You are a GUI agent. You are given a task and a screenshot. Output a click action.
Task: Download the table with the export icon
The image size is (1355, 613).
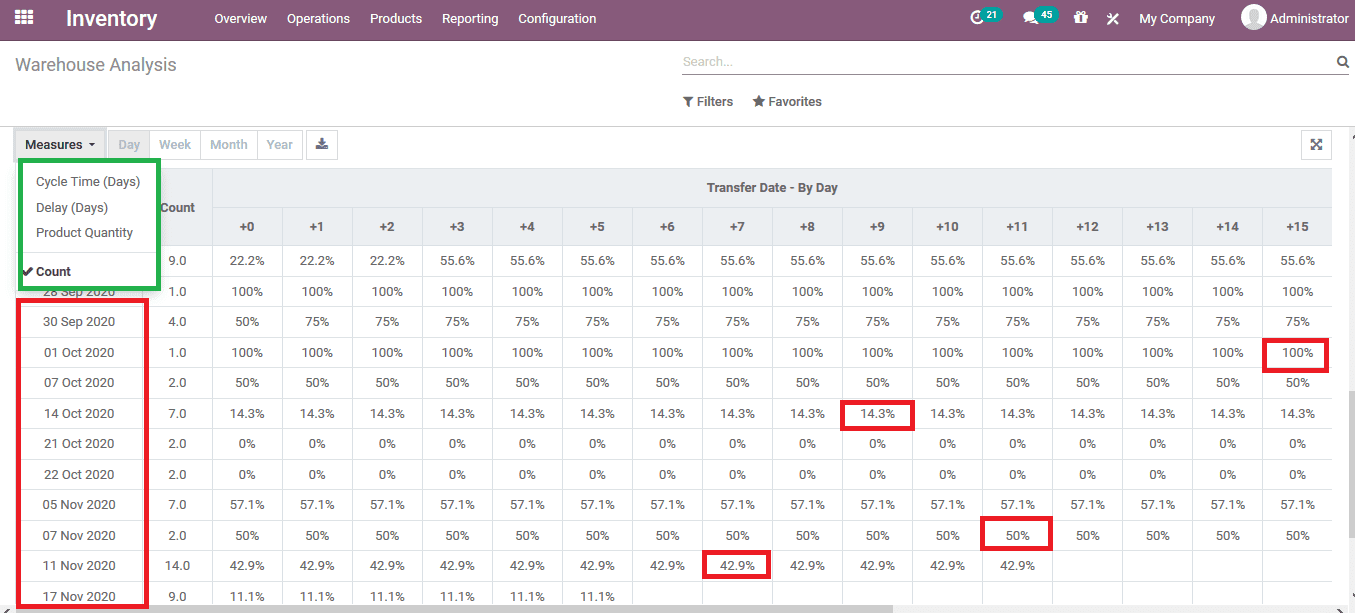click(x=322, y=144)
